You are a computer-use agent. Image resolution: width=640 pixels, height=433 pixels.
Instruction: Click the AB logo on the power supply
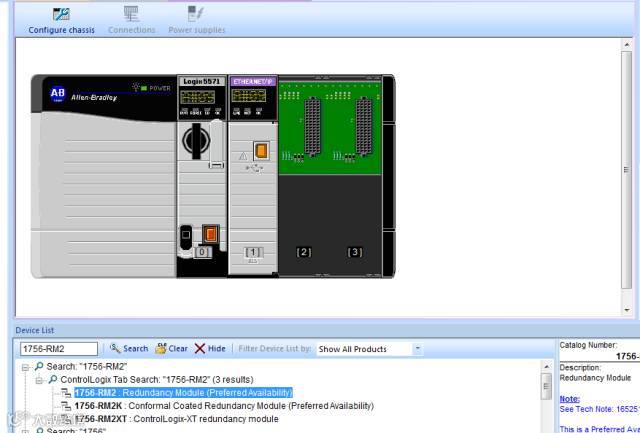tap(58, 94)
